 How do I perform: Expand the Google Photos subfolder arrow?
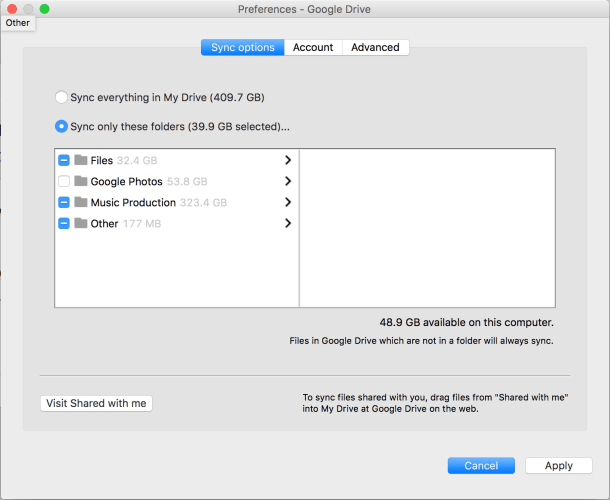pyautogui.click(x=288, y=181)
